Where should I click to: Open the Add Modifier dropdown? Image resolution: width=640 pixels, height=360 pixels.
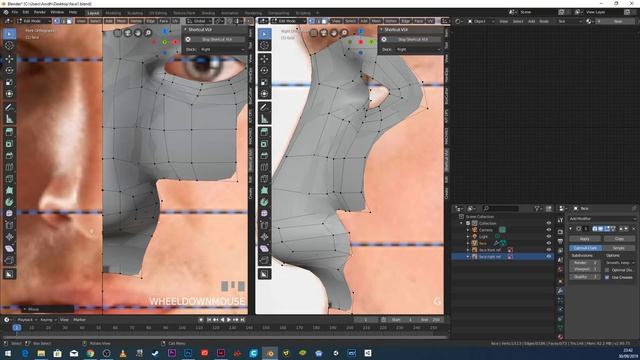coord(602,219)
